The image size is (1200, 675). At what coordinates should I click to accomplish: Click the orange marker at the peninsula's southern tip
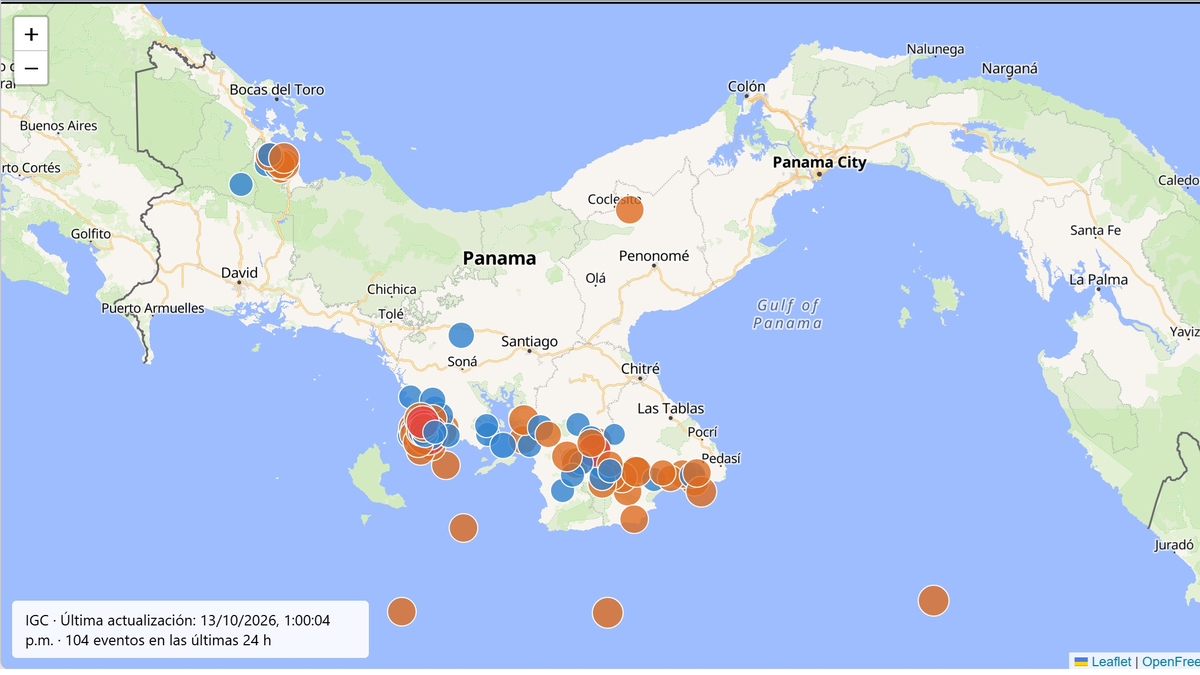(x=634, y=518)
